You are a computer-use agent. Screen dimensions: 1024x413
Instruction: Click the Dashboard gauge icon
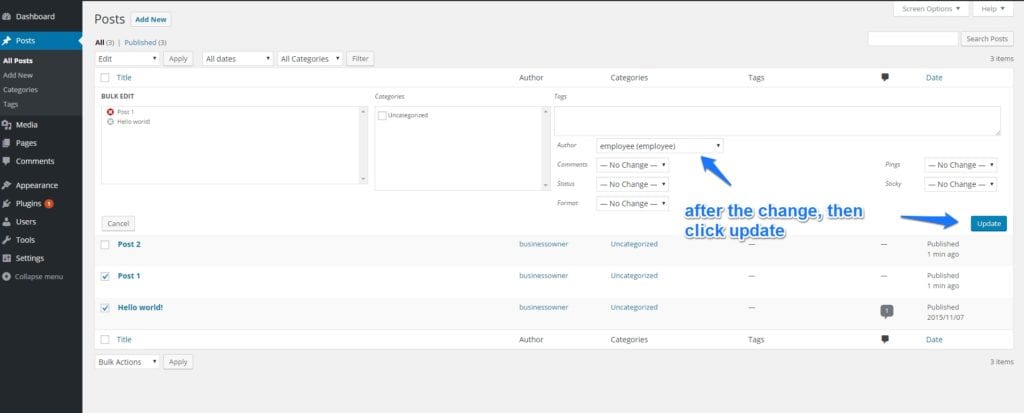7,16
